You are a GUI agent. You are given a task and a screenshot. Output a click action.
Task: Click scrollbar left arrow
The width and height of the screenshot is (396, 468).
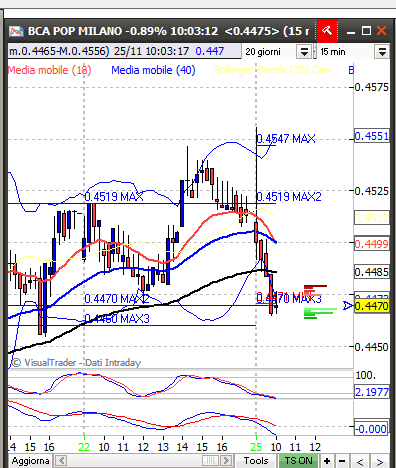coord(61,461)
